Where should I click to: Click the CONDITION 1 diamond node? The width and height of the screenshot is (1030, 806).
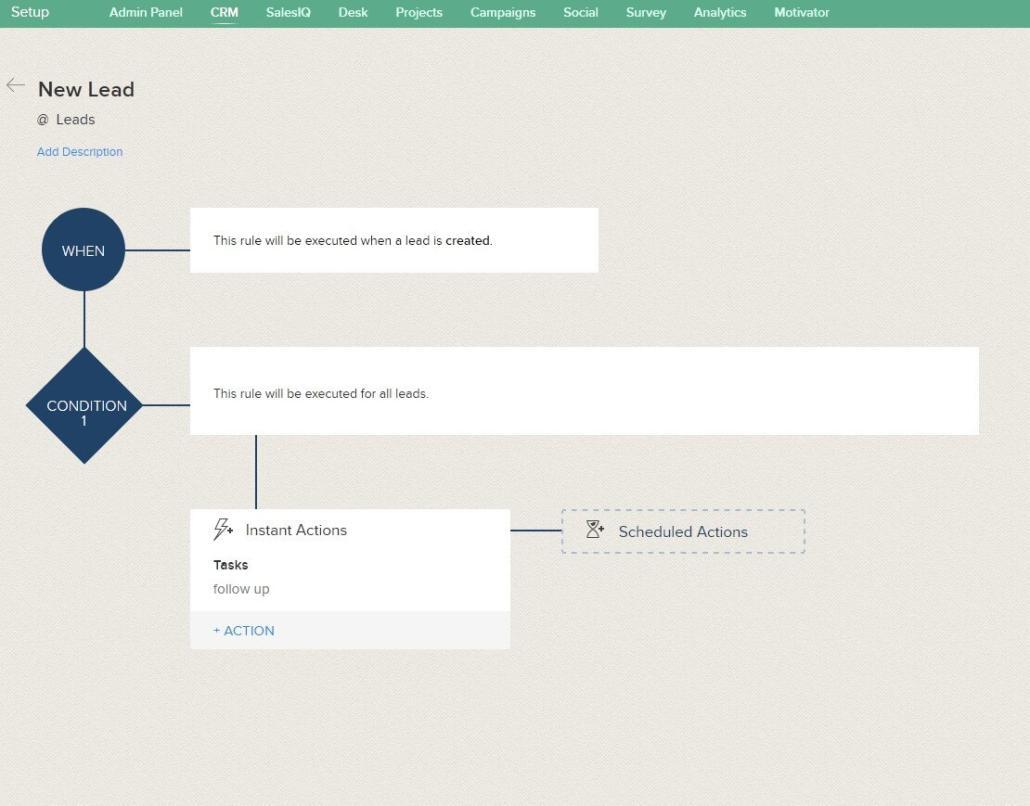(x=84, y=405)
